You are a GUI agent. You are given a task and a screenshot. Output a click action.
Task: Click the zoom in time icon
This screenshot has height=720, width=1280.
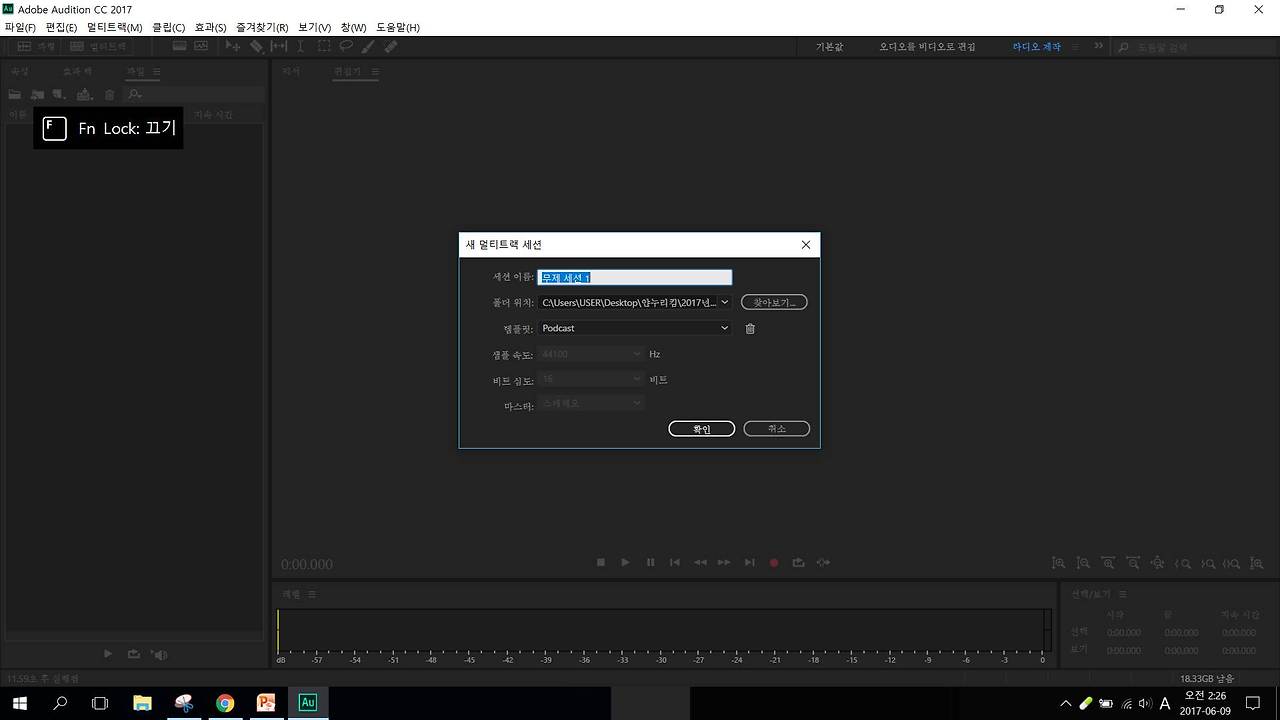point(1108,563)
